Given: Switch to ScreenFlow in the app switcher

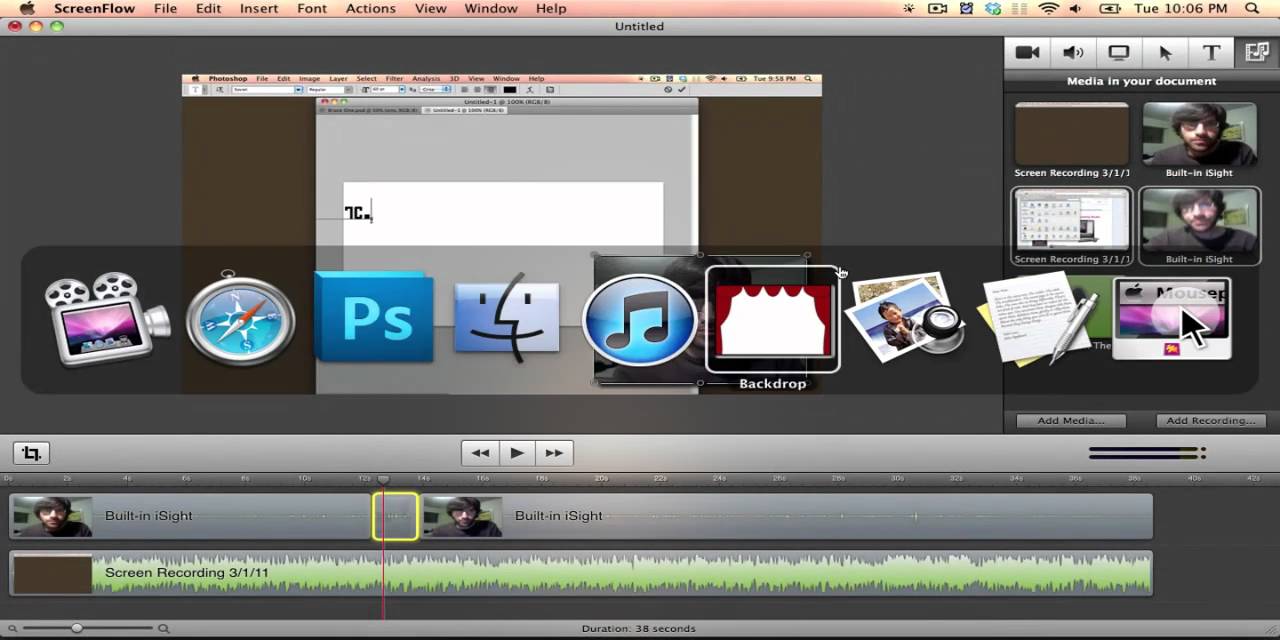Looking at the screenshot, I should pos(106,319).
